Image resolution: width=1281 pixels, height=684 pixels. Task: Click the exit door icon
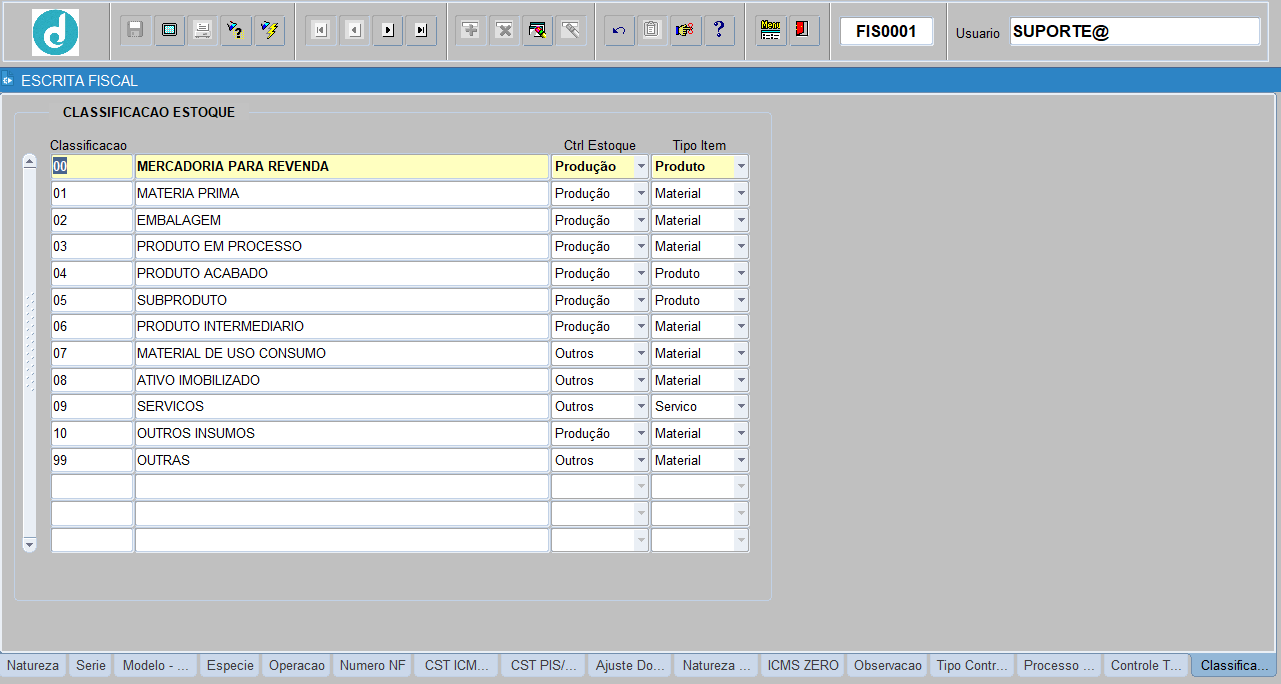click(803, 30)
